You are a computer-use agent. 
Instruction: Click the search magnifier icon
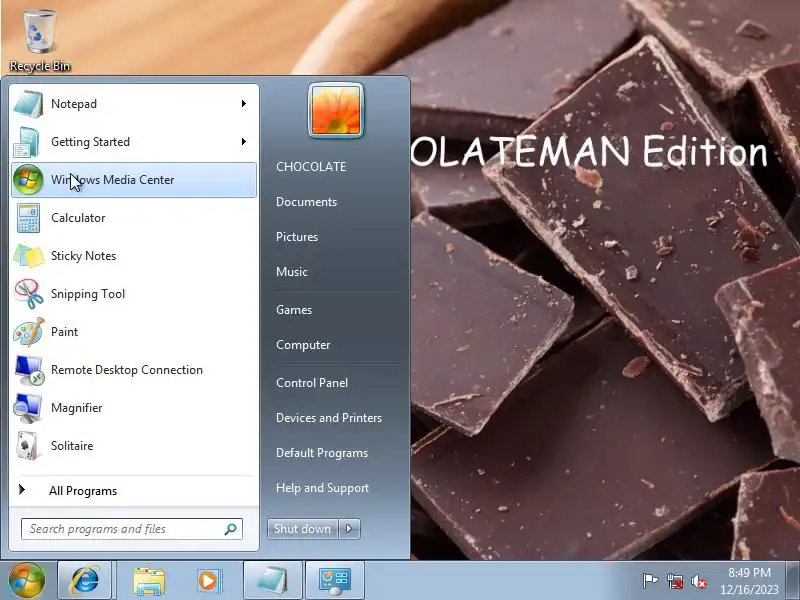231,529
